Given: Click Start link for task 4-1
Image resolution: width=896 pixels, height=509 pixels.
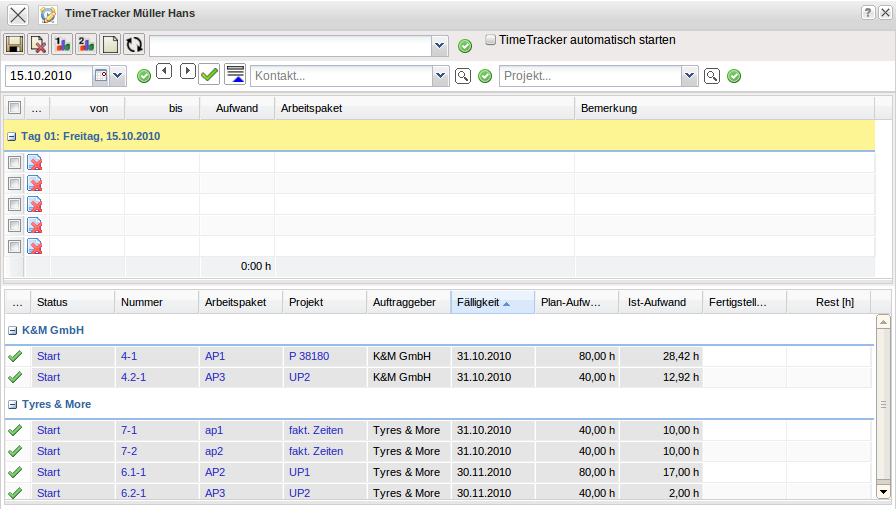Looking at the screenshot, I should pos(48,355).
